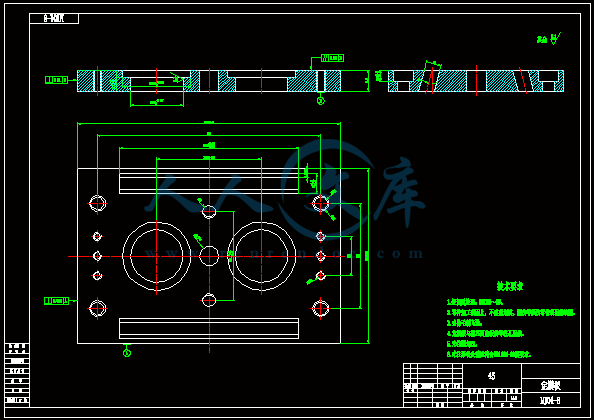Select the small circle above the center hole
Screen dimensions: 594x420
click(x=209, y=212)
